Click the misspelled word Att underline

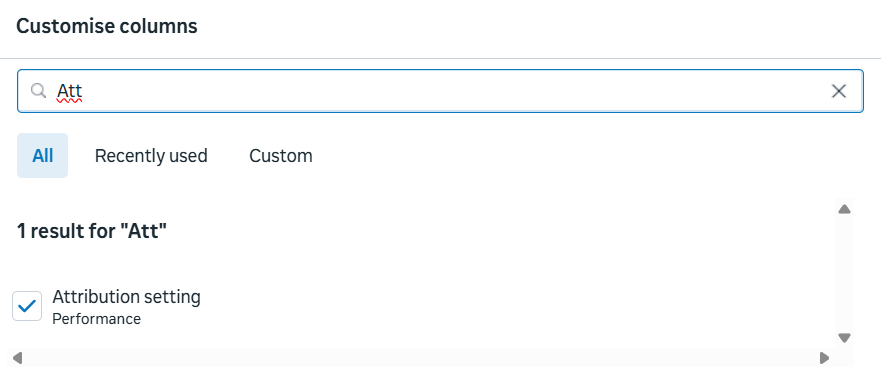(70, 102)
